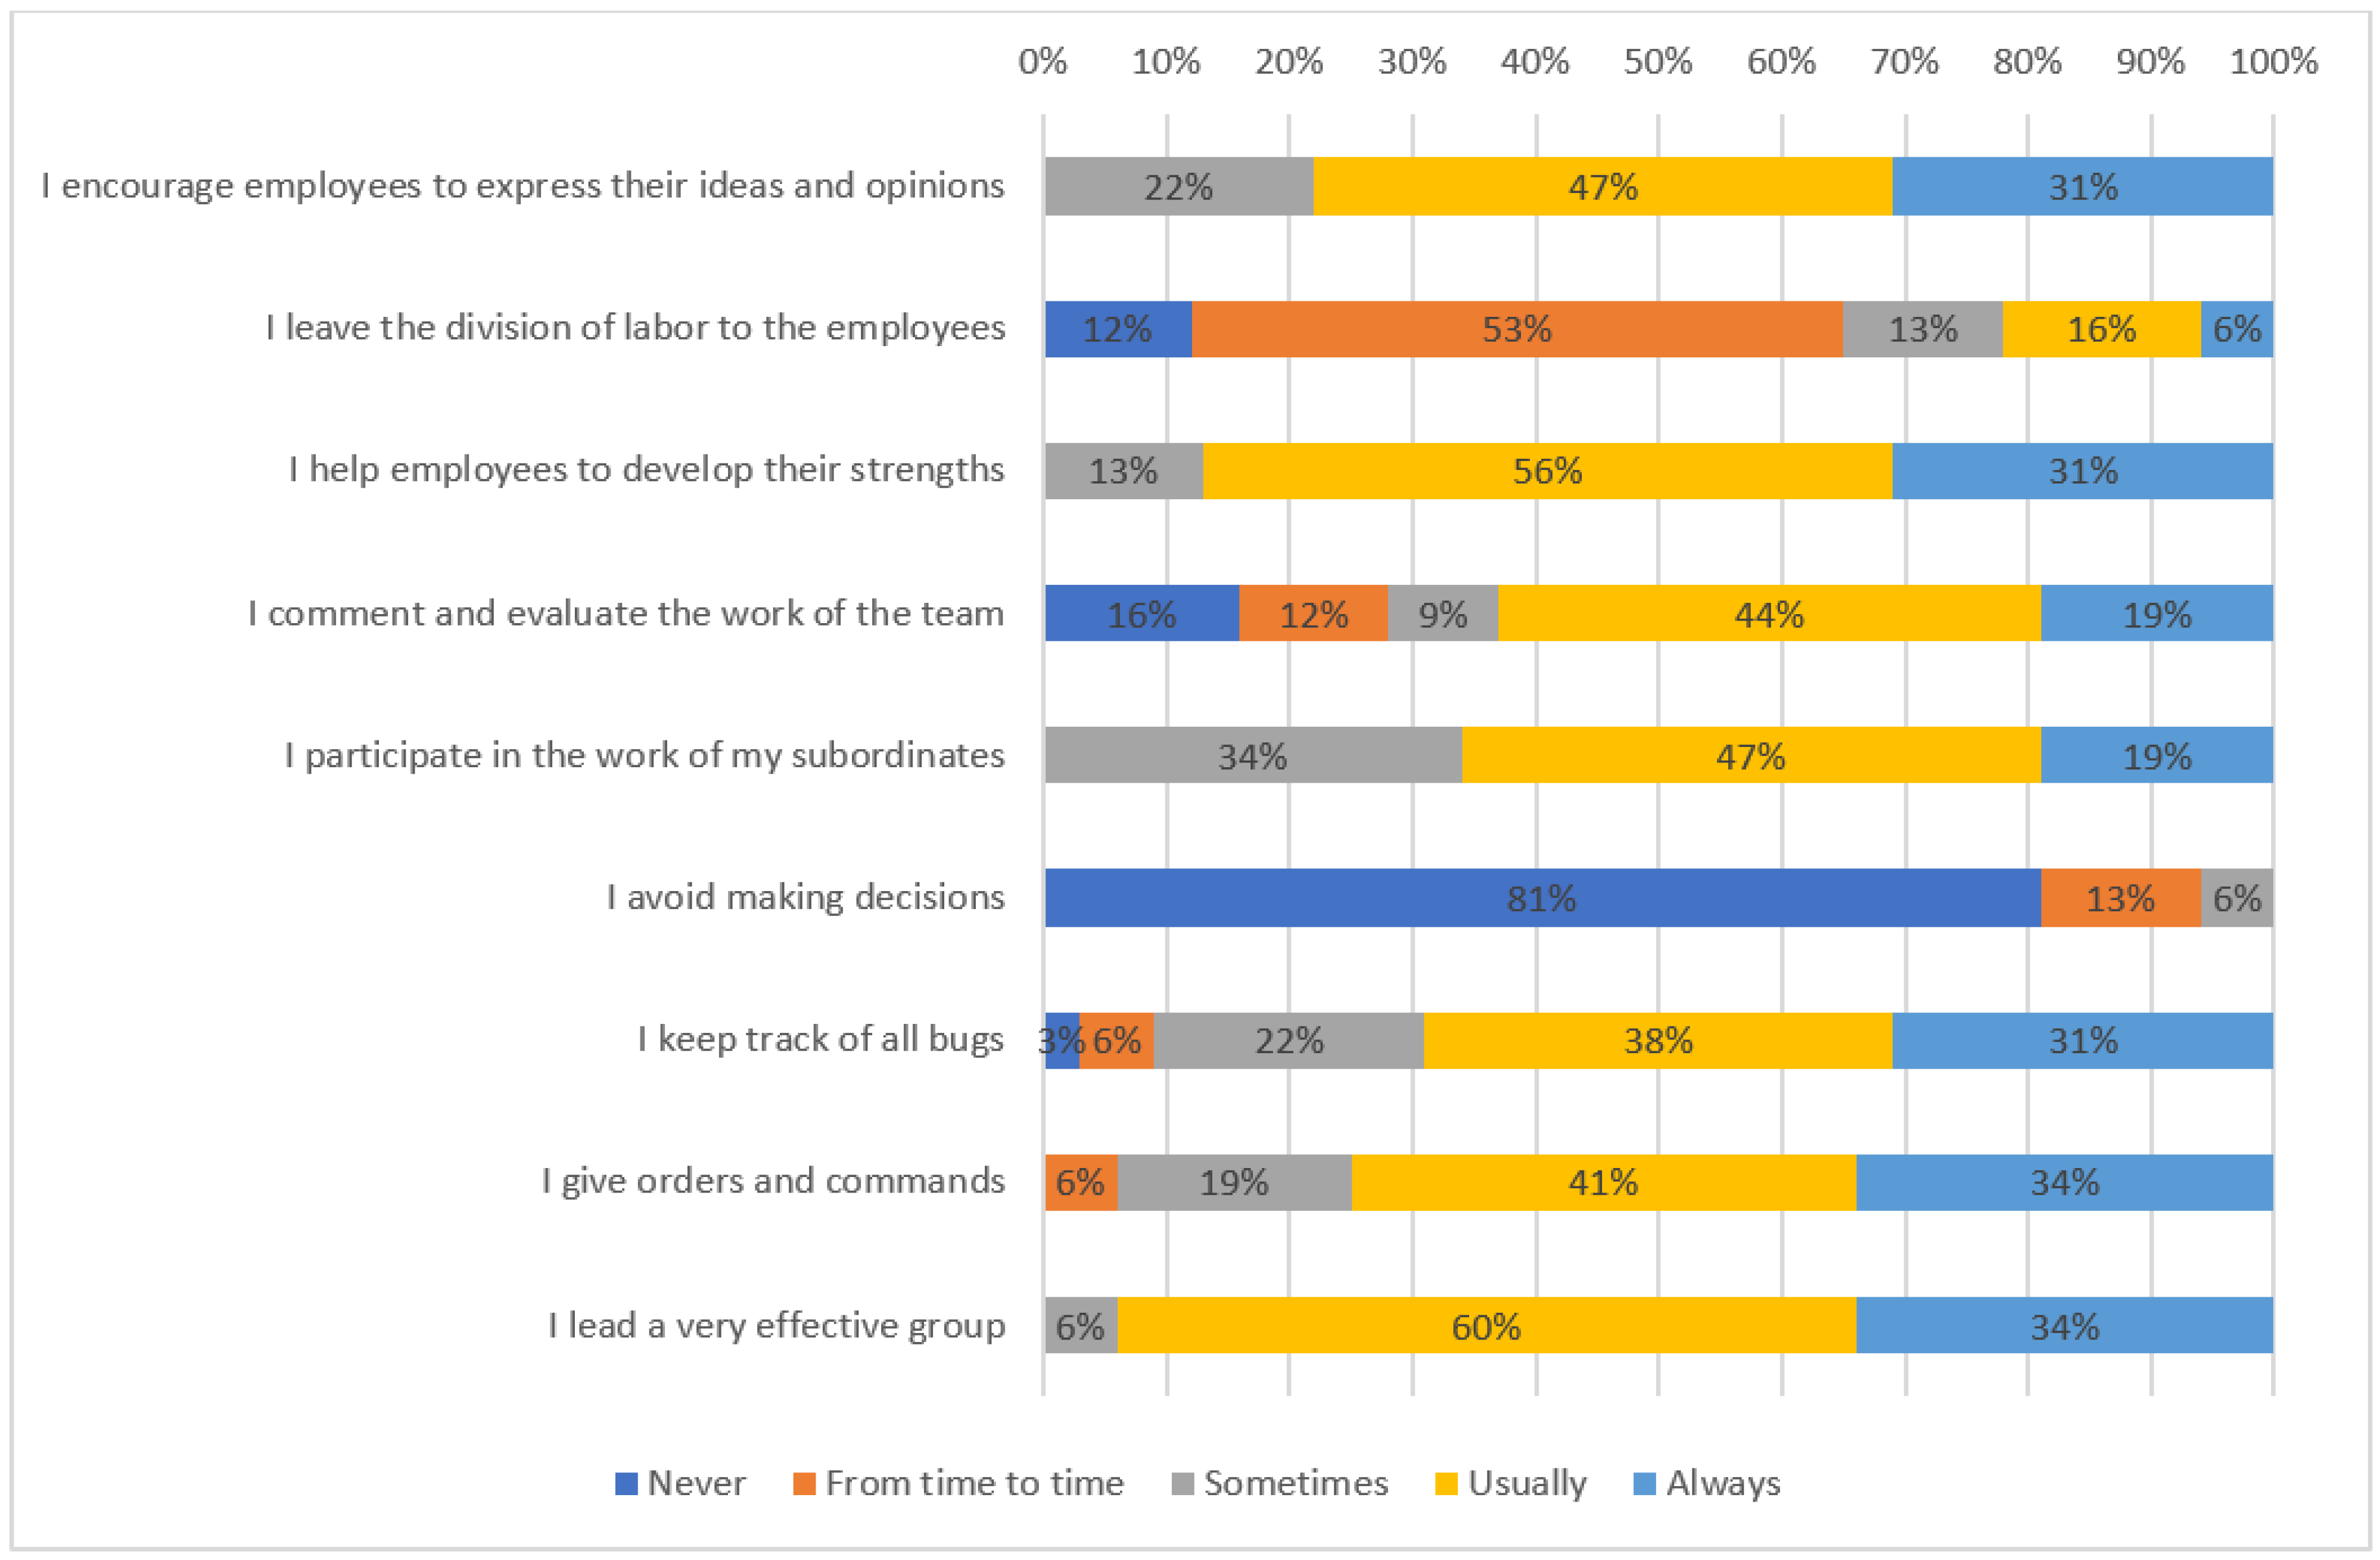Click the 50% axis label

point(1658,62)
